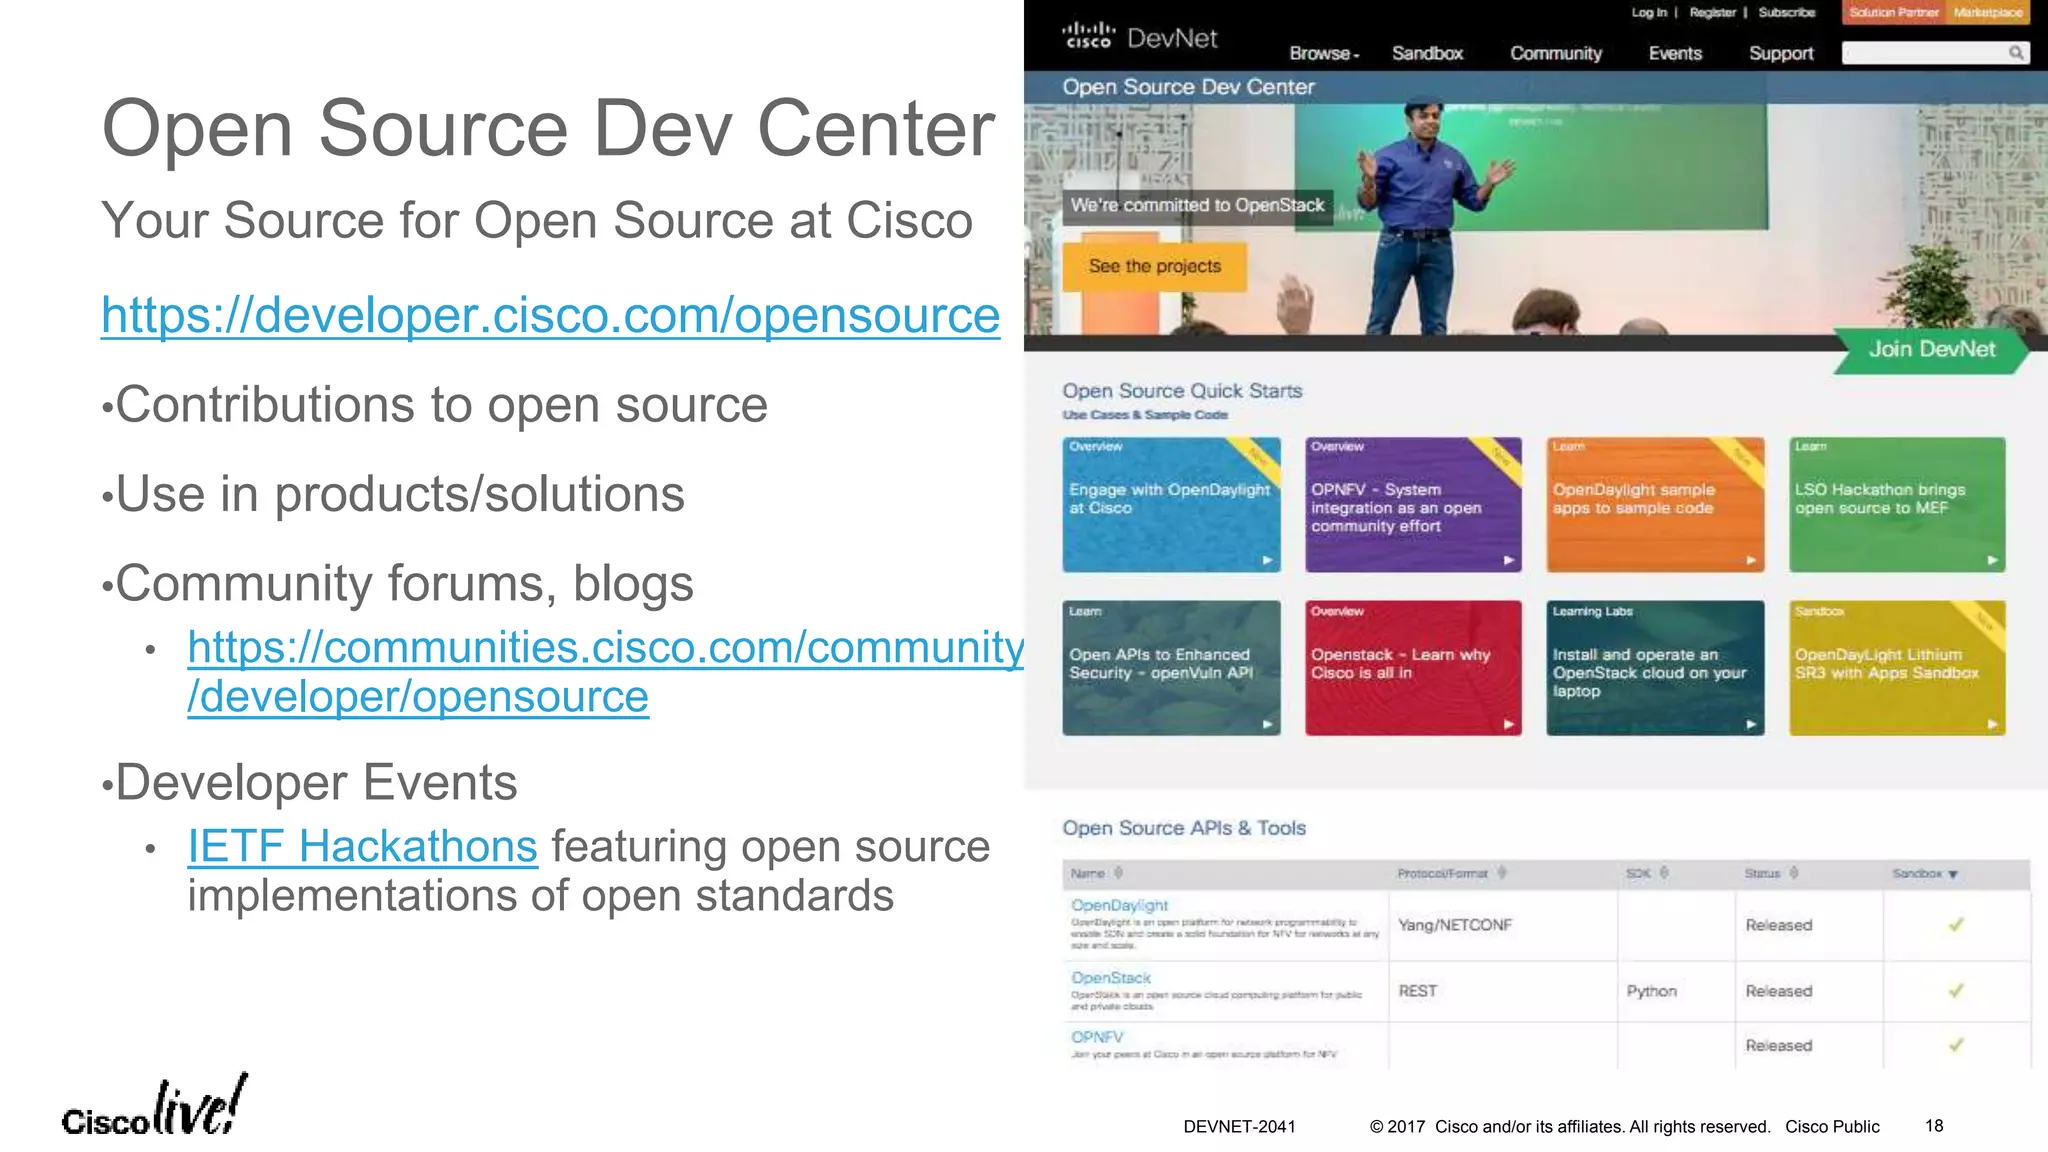Expand the Browse dropdown menu

(x=1323, y=54)
